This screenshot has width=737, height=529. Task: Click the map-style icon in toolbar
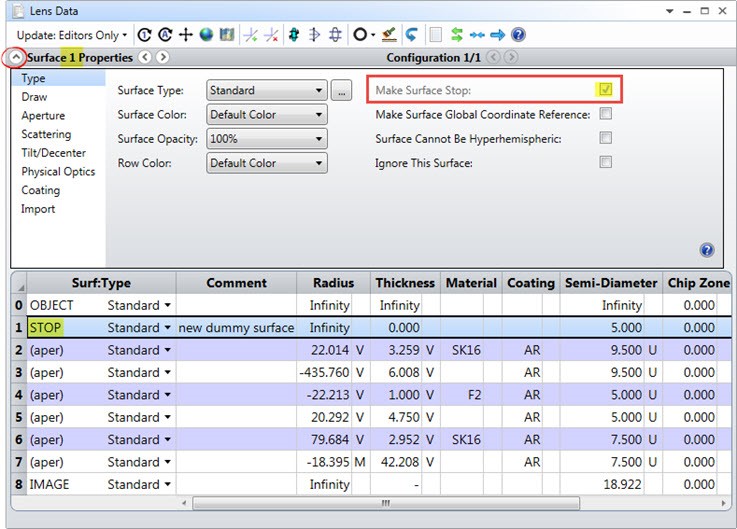tap(227, 35)
